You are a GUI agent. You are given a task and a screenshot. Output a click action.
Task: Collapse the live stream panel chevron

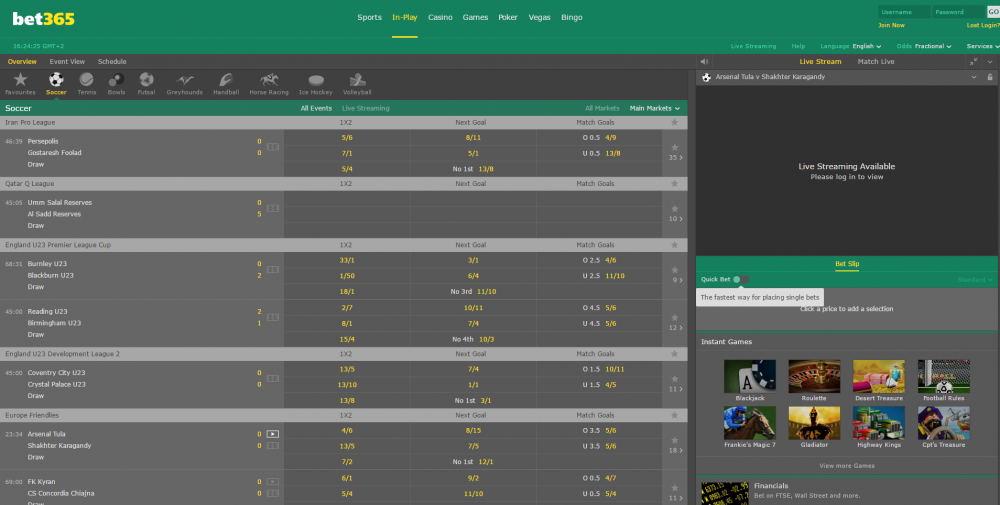pyautogui.click(x=990, y=62)
